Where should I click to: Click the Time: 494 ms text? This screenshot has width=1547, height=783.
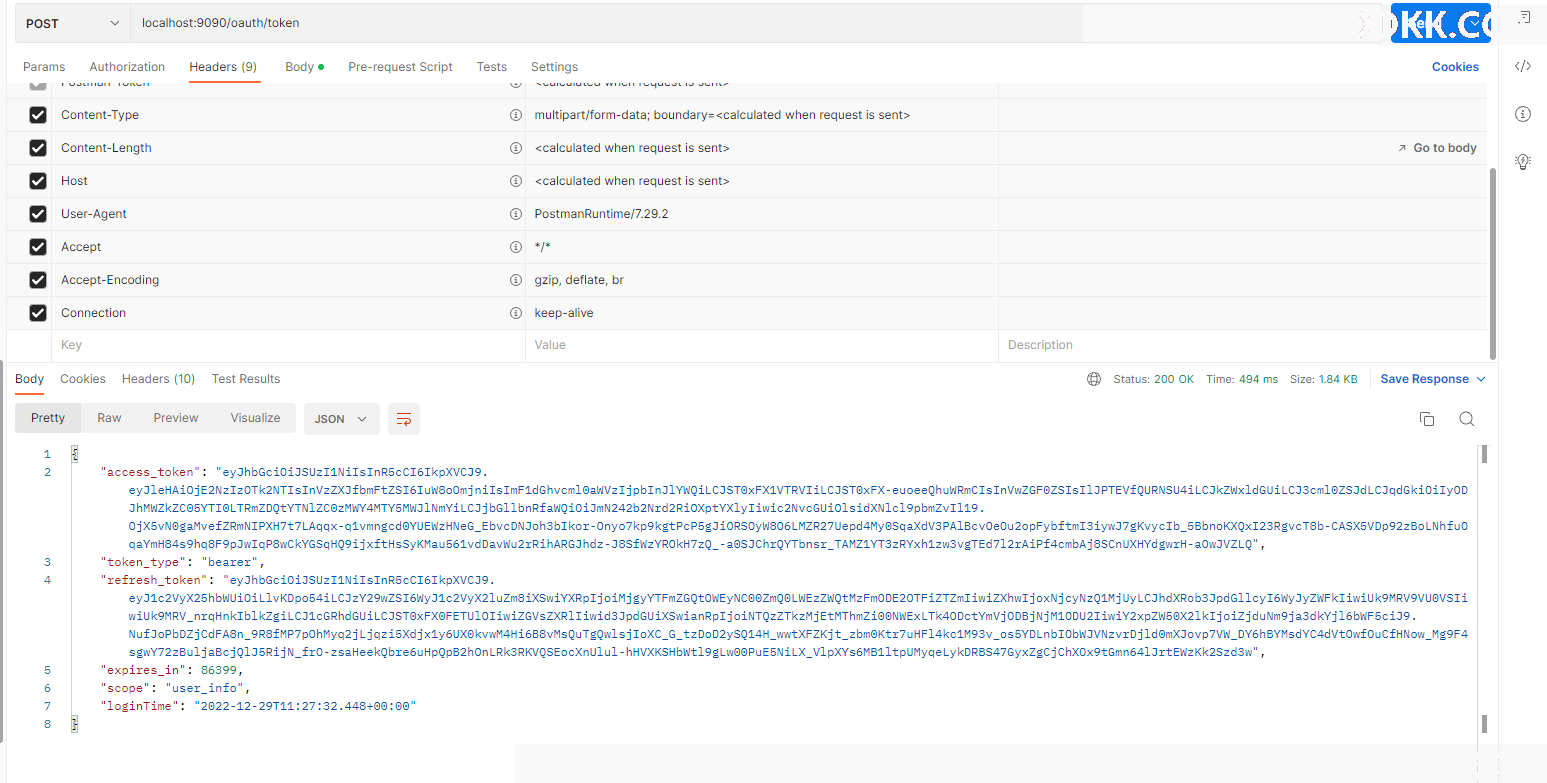pyautogui.click(x=1242, y=379)
